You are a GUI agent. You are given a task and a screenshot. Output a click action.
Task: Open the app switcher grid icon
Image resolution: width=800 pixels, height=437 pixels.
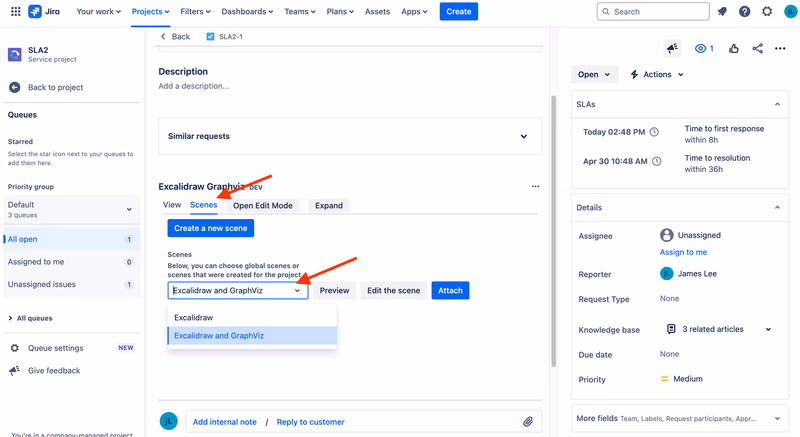click(x=16, y=11)
